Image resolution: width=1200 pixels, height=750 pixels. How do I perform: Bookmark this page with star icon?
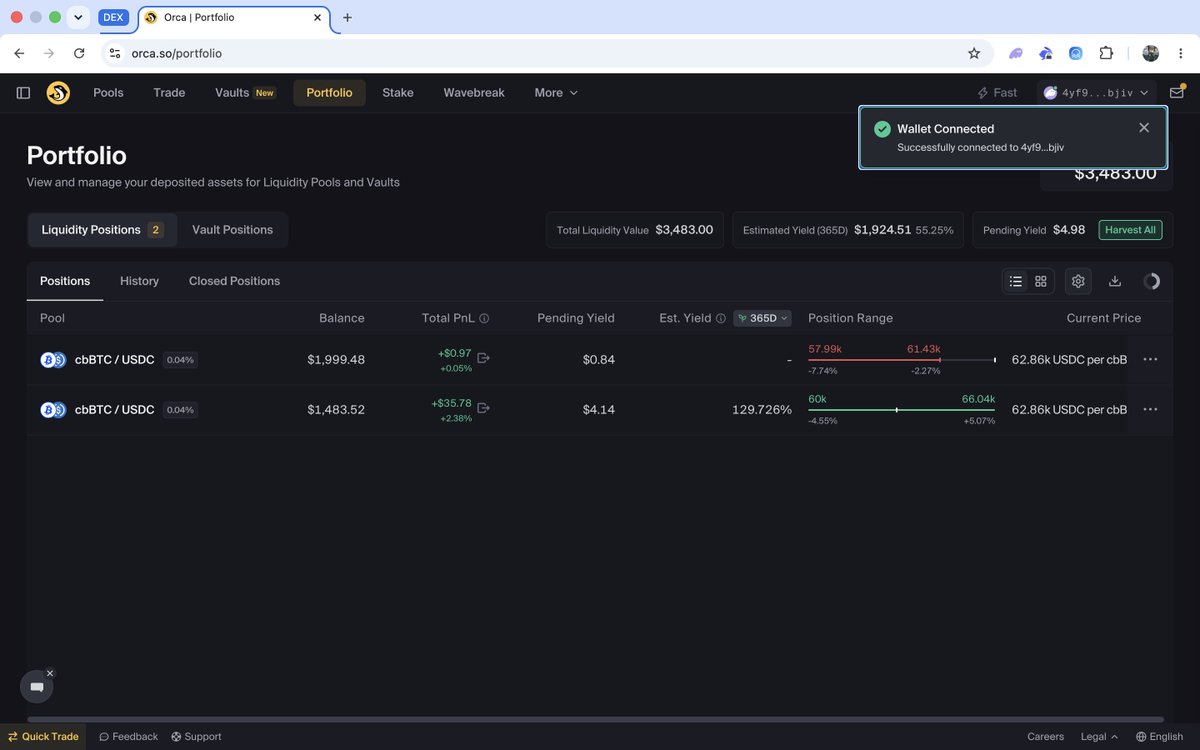pos(974,53)
